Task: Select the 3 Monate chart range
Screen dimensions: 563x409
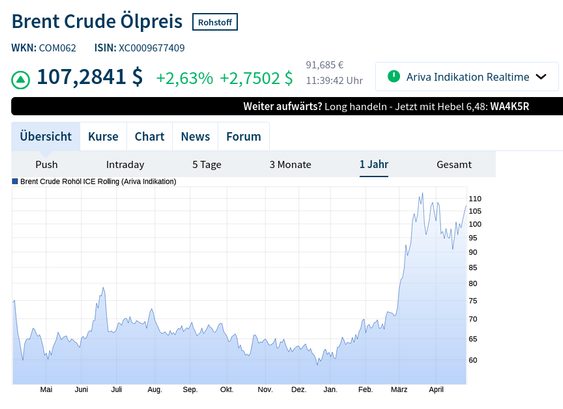Action: click(x=290, y=164)
